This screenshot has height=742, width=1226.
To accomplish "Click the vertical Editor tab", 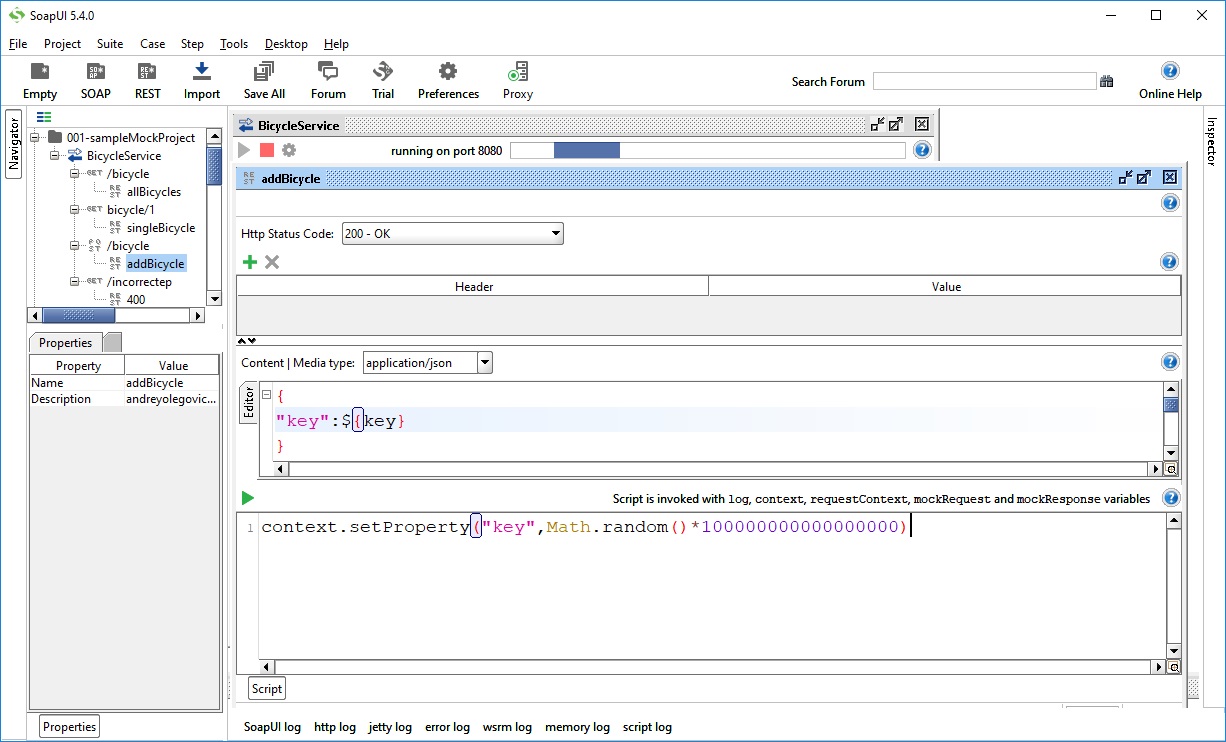I will click(250, 402).
